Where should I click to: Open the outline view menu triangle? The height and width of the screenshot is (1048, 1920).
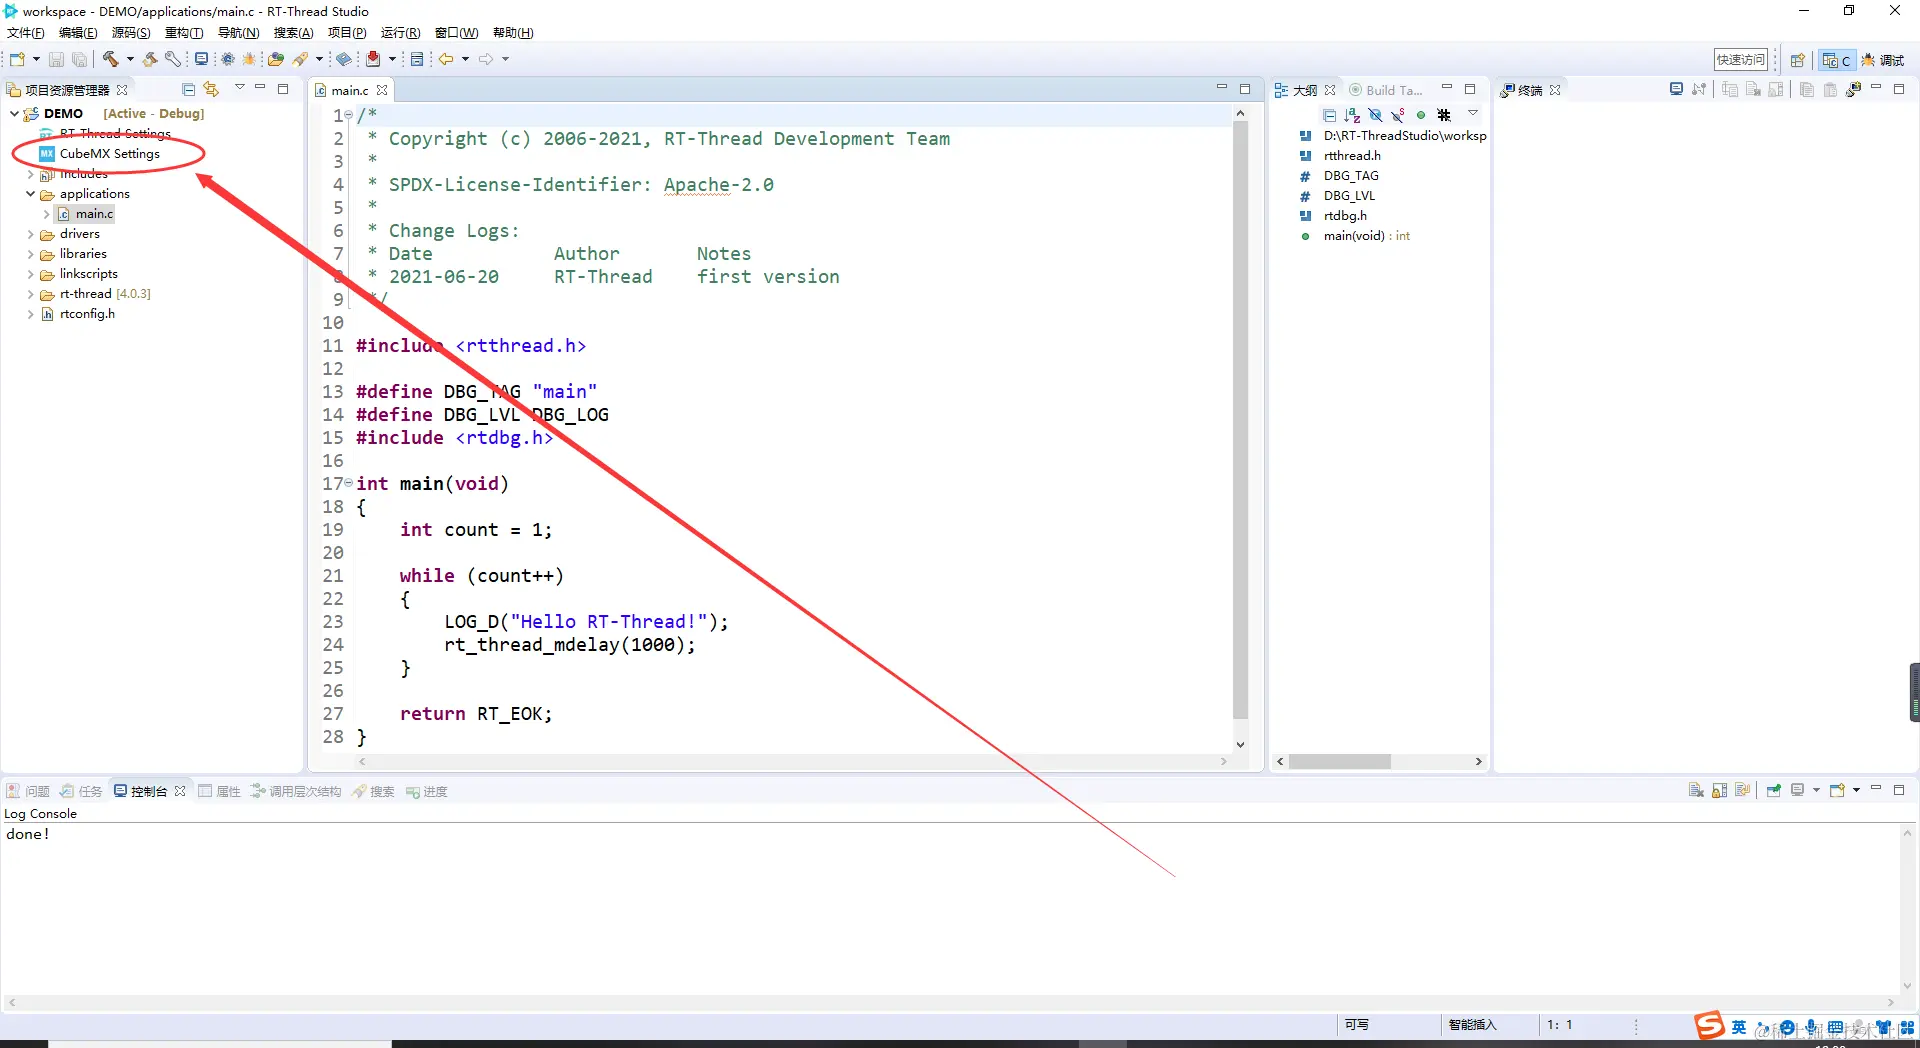click(x=1473, y=114)
